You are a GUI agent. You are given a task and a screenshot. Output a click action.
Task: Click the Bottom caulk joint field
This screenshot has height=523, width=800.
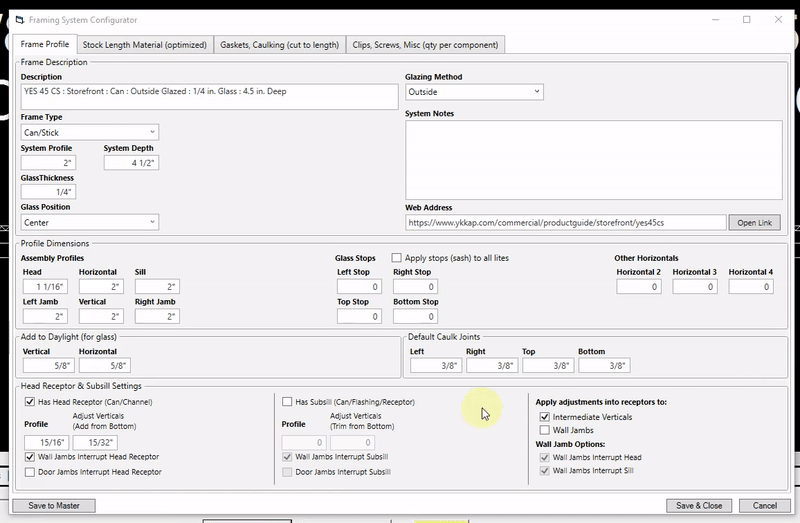[x=604, y=365]
